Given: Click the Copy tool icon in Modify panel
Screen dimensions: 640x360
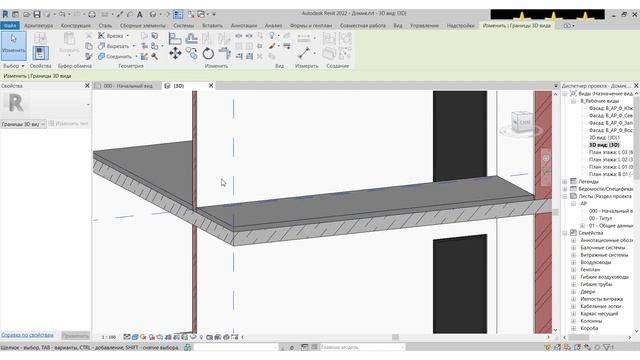Looking at the screenshot, I should tap(191, 53).
